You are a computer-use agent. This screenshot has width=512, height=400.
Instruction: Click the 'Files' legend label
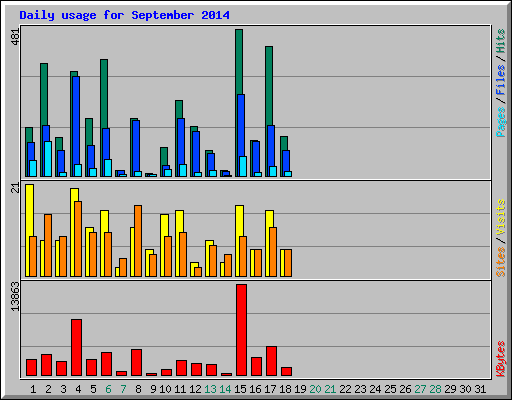(500, 79)
